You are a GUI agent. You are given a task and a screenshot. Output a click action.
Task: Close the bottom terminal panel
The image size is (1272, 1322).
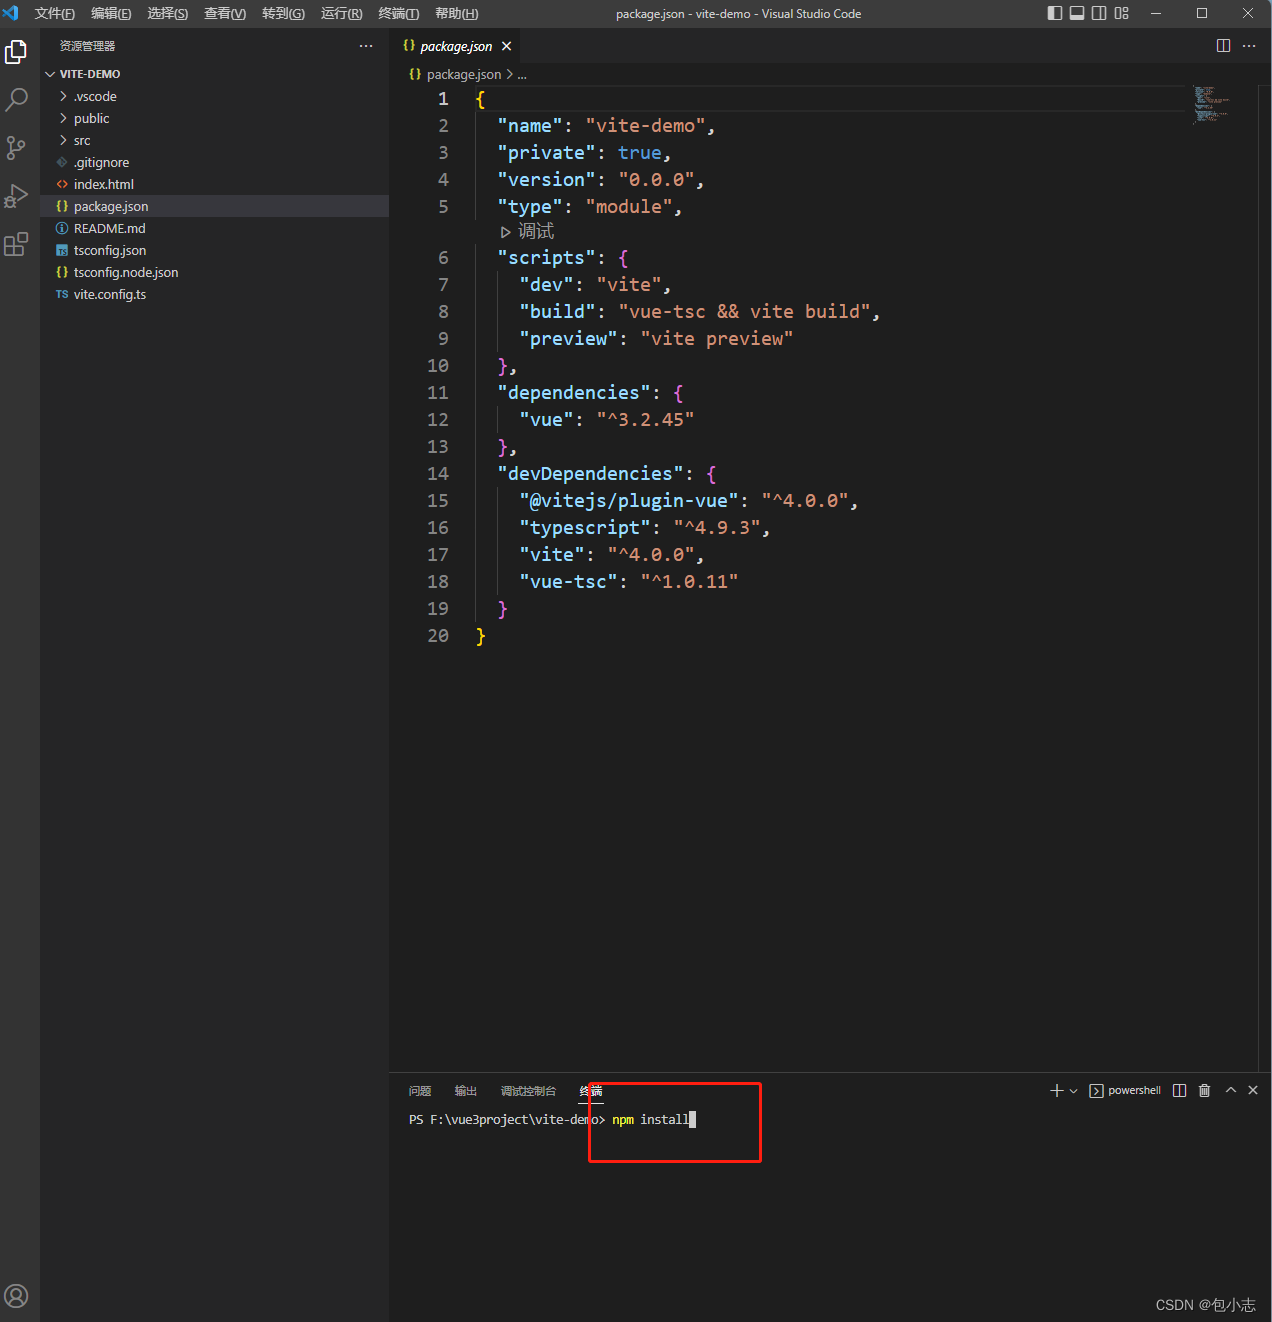1253,1090
